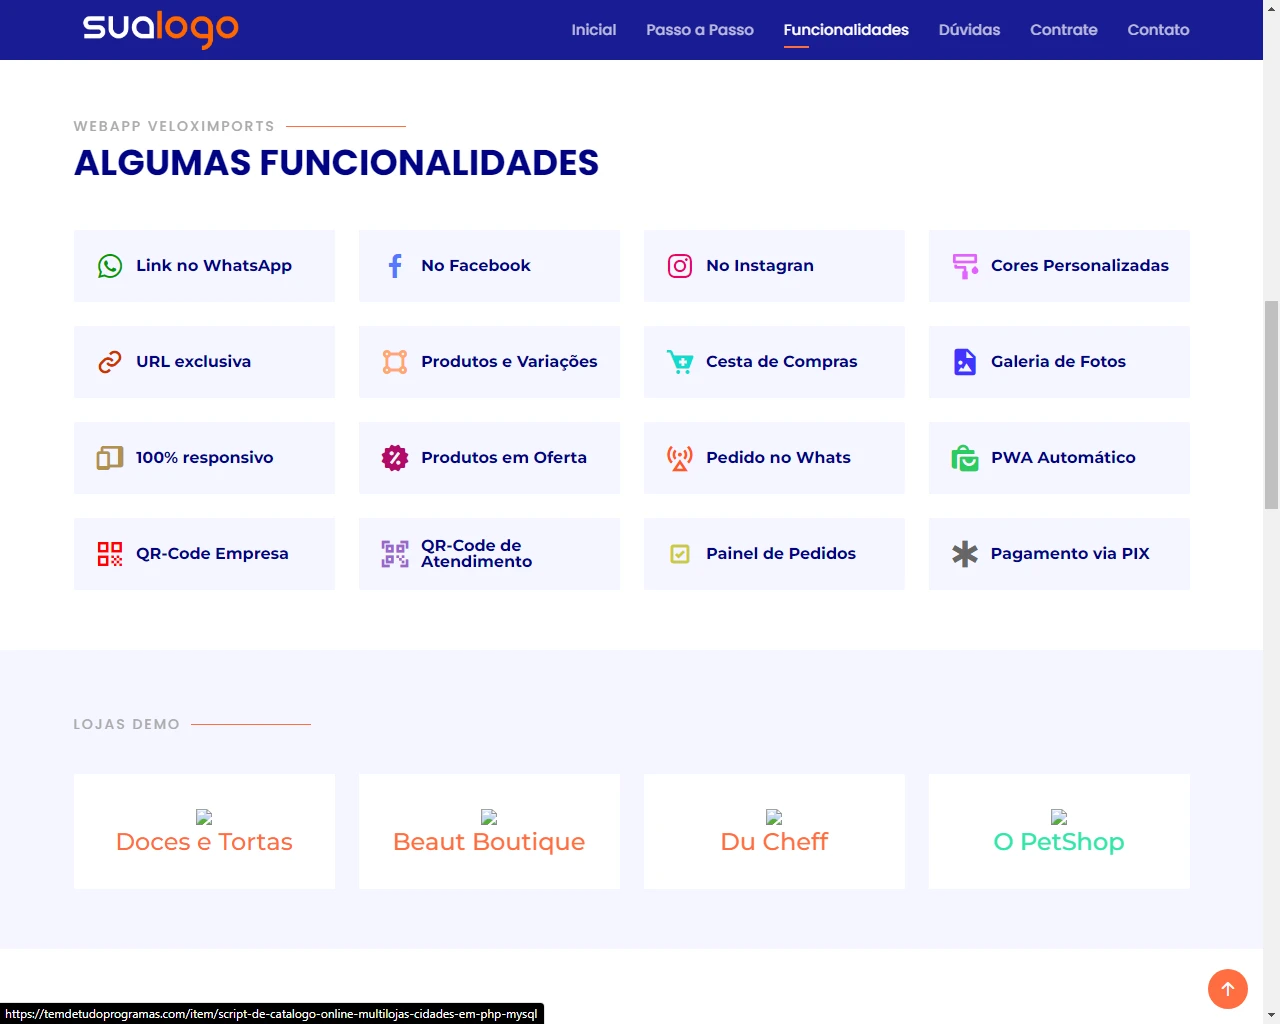This screenshot has height=1024, width=1280.
Task: Click the asterisk Pagamento via PIX icon
Action: click(x=965, y=554)
